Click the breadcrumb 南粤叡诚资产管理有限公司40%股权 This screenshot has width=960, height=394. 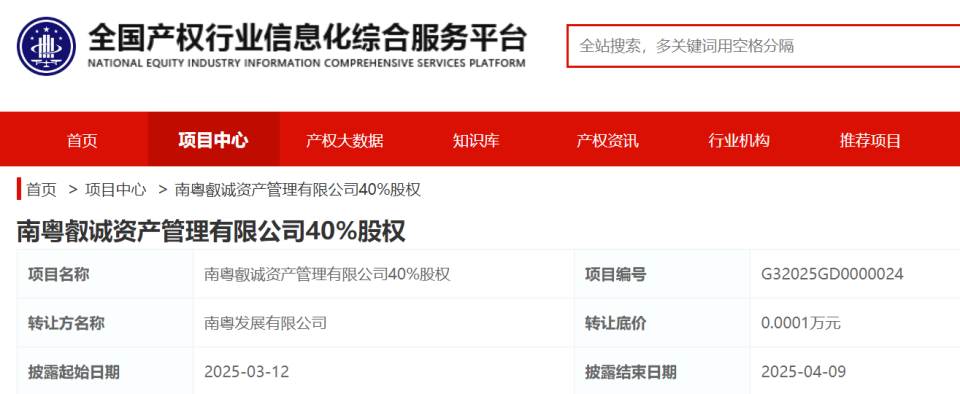click(x=298, y=190)
